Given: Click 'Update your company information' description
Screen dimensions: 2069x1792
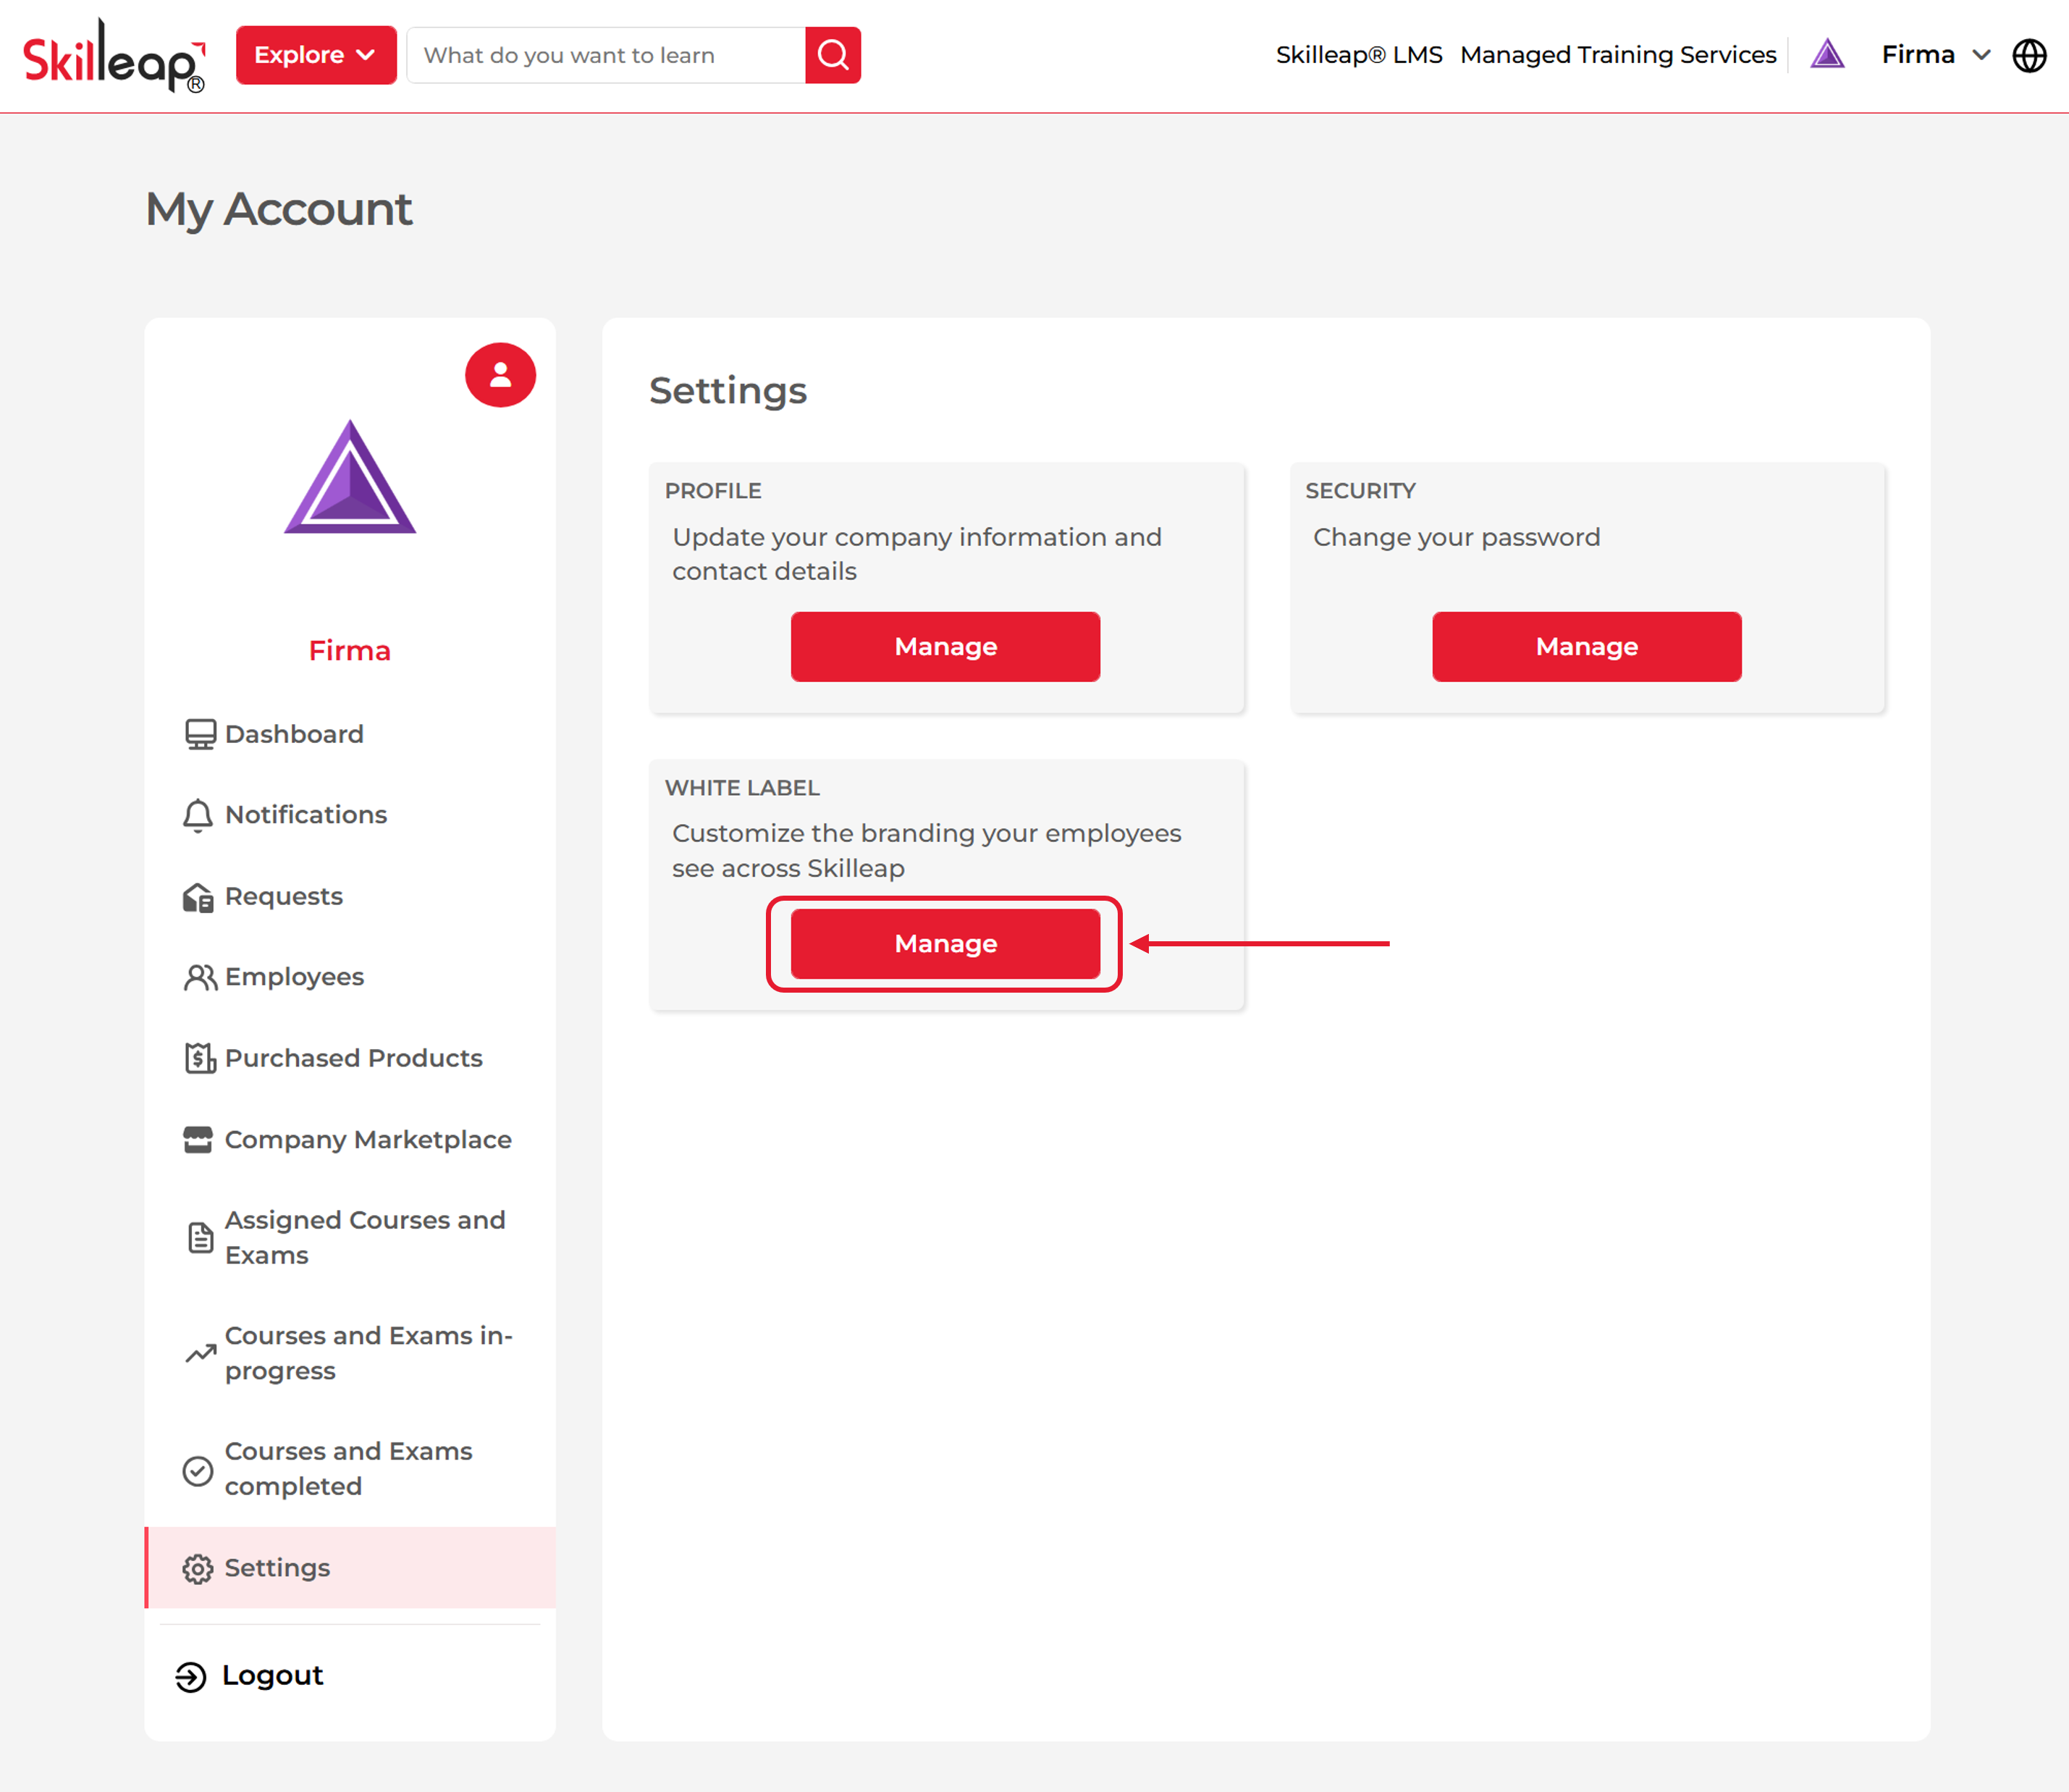Looking at the screenshot, I should pos(917,554).
